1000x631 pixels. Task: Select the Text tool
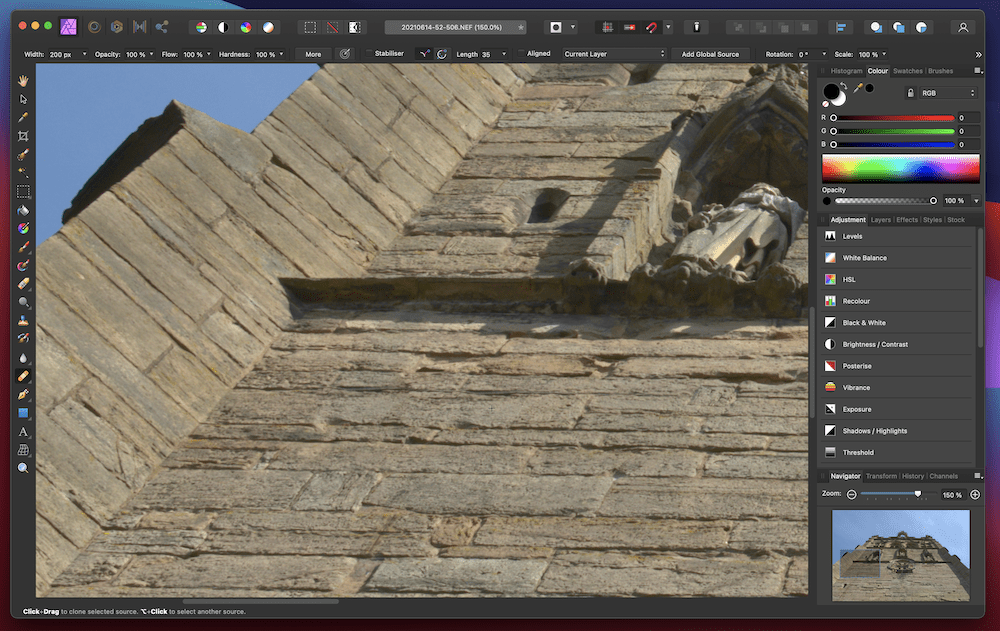click(22, 432)
